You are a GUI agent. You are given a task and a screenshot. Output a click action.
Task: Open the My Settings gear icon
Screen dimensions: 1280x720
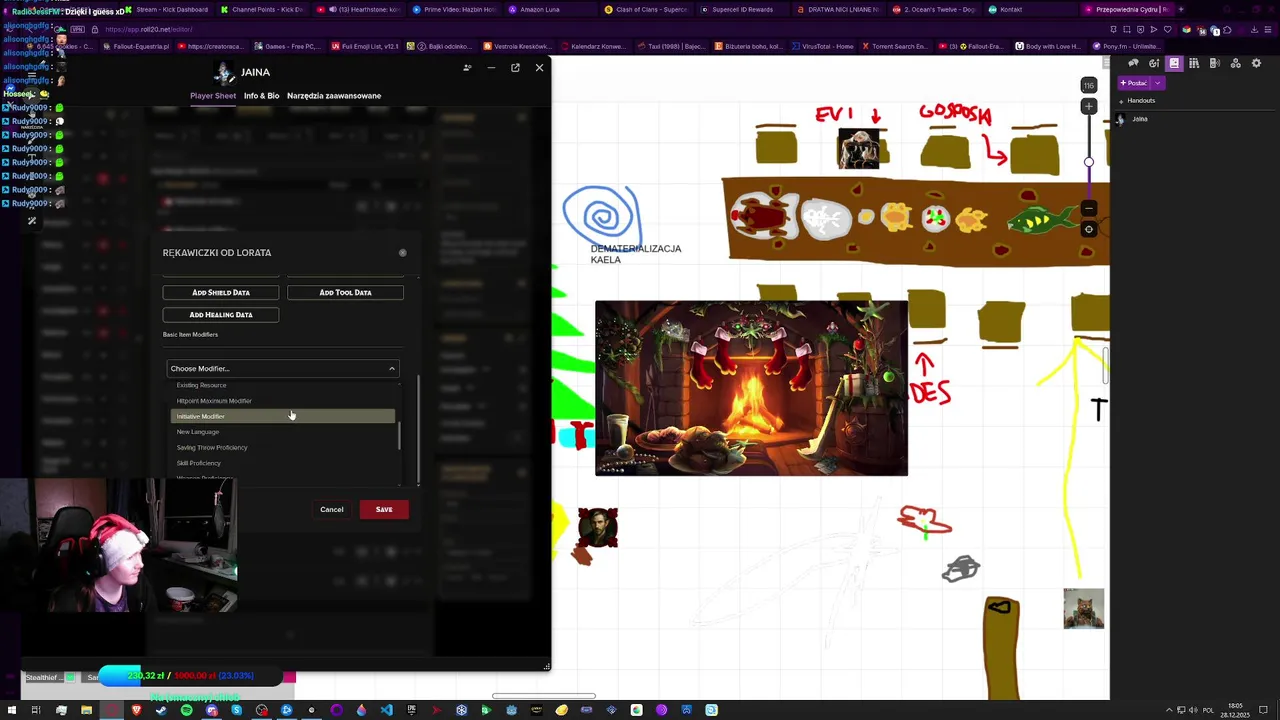(x=1256, y=63)
